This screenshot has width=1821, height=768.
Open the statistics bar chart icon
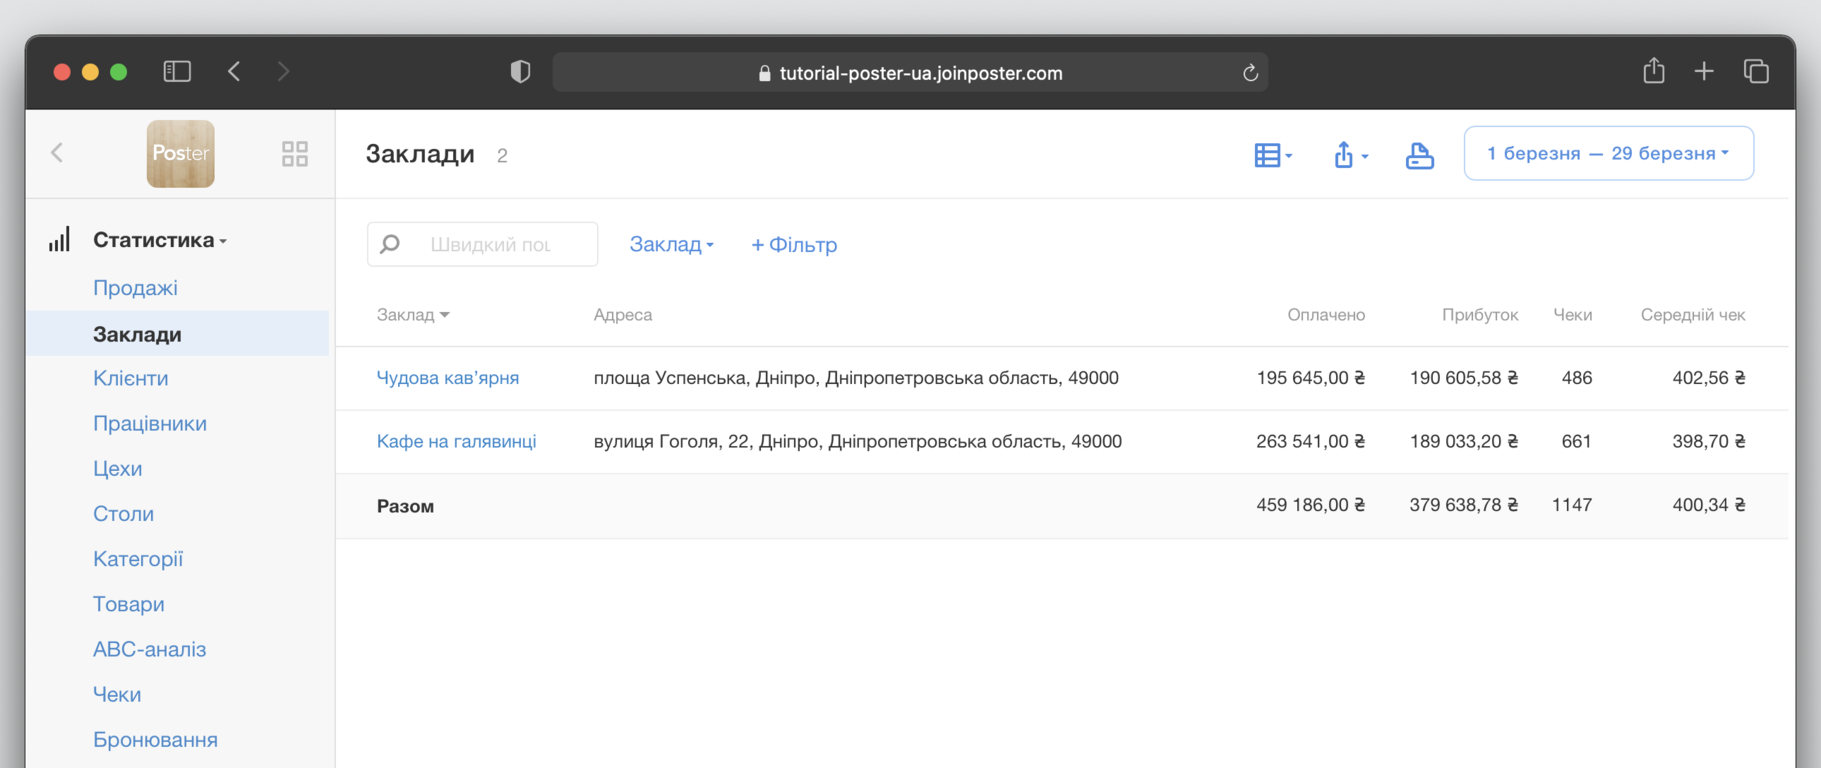(60, 239)
